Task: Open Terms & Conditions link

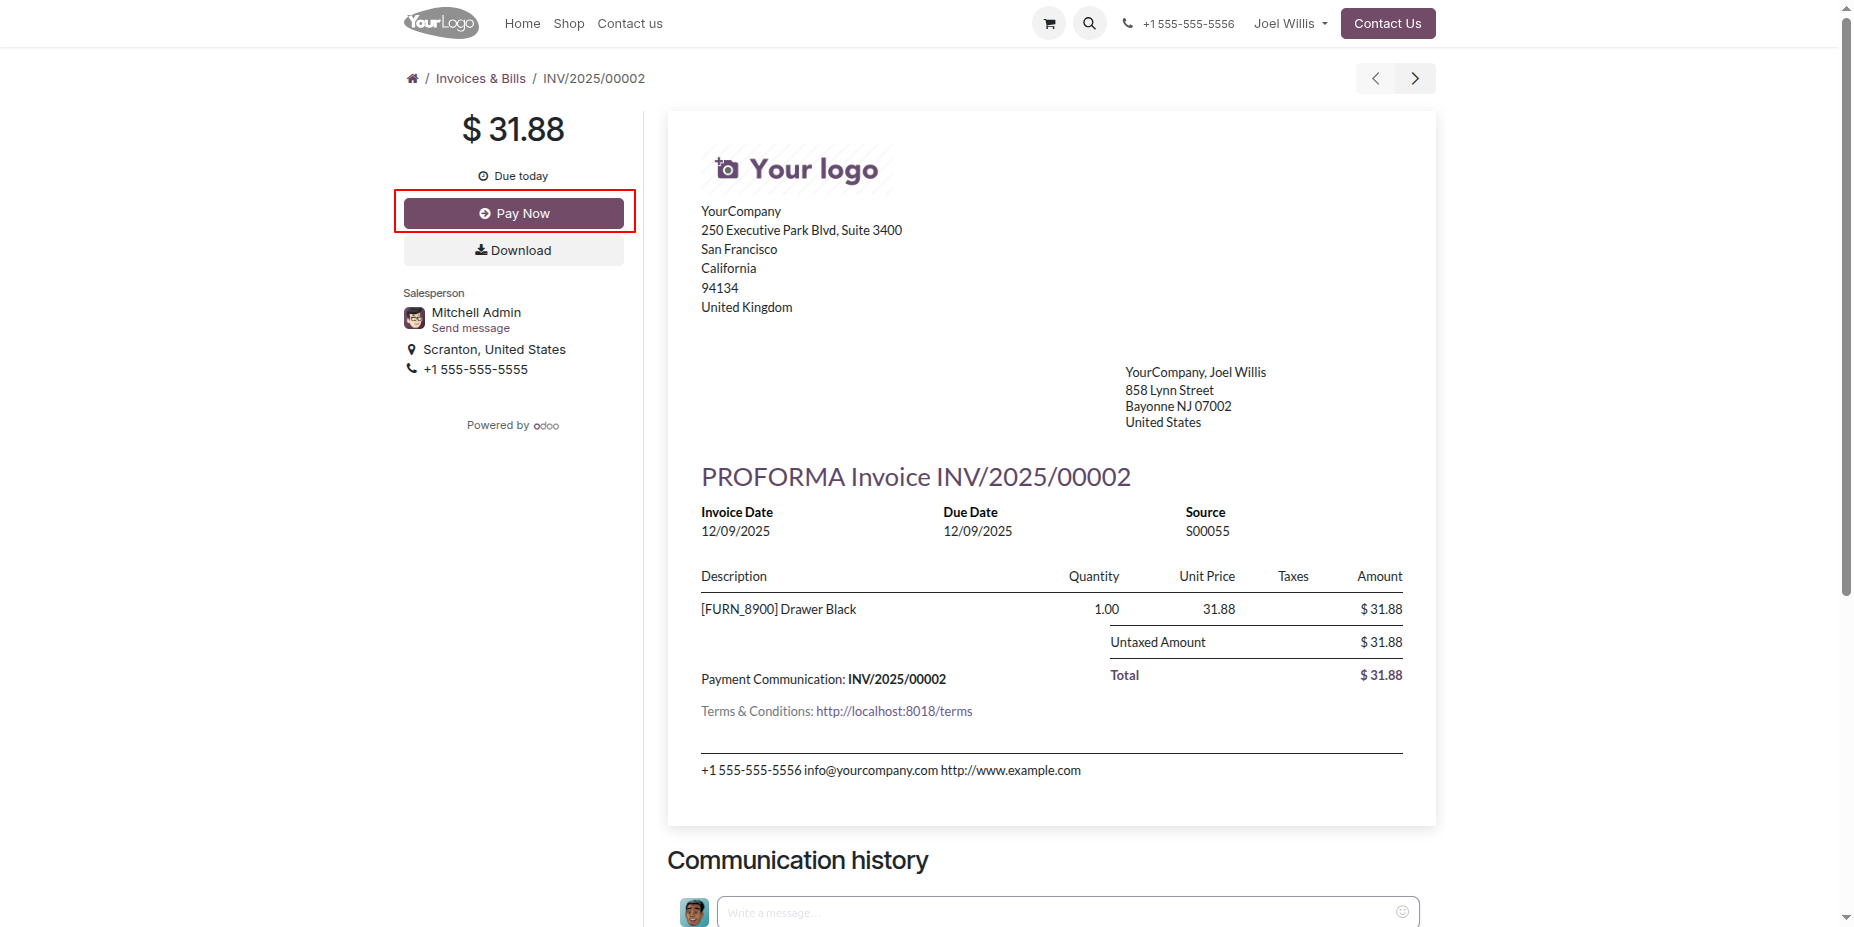Action: pyautogui.click(x=893, y=711)
